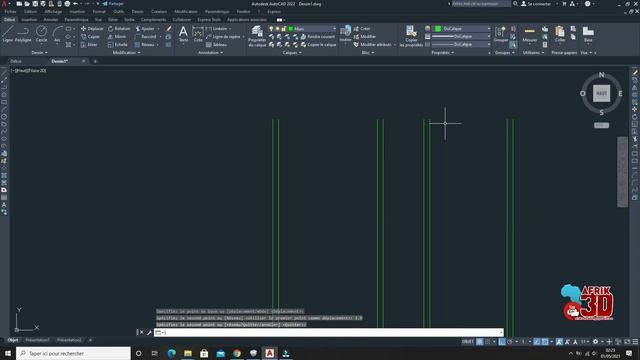Expand the Dessin panel title

pos(39,53)
